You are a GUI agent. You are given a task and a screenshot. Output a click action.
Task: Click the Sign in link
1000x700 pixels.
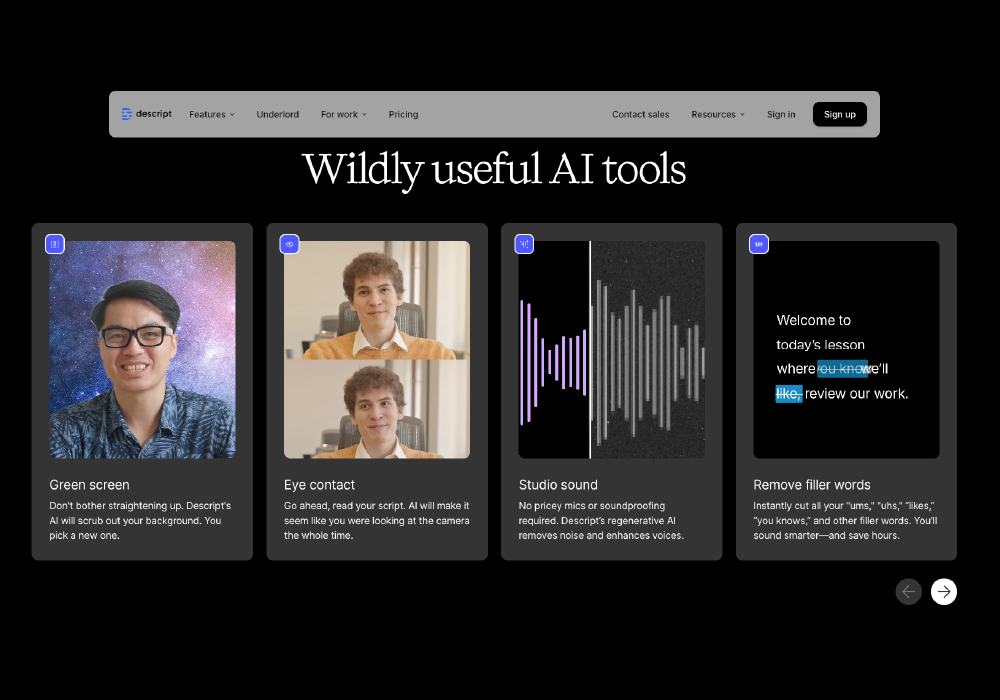click(x=781, y=115)
